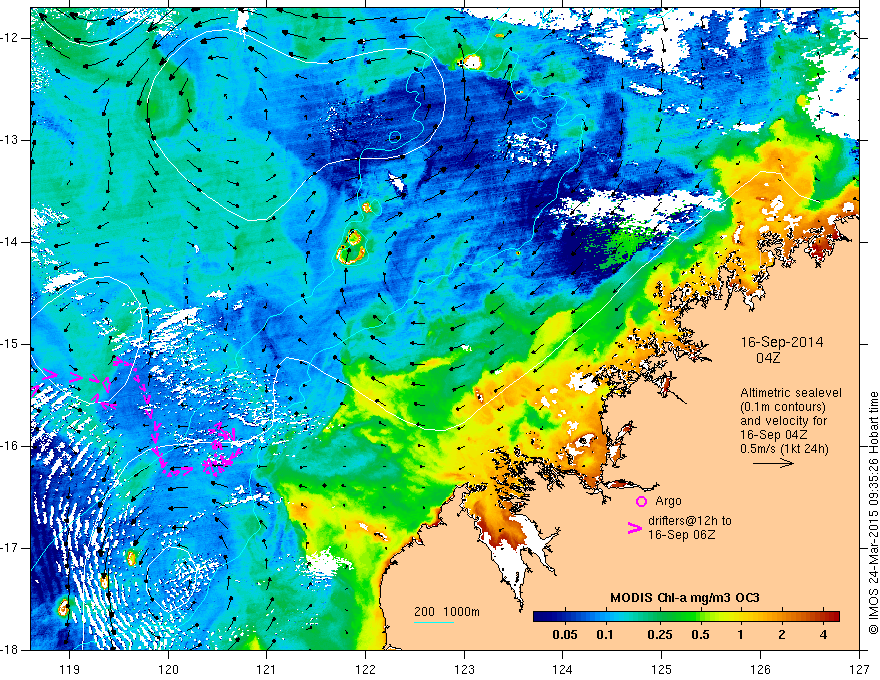Click the longitude axis label '119'
880x680 pixels.
pos(70,669)
